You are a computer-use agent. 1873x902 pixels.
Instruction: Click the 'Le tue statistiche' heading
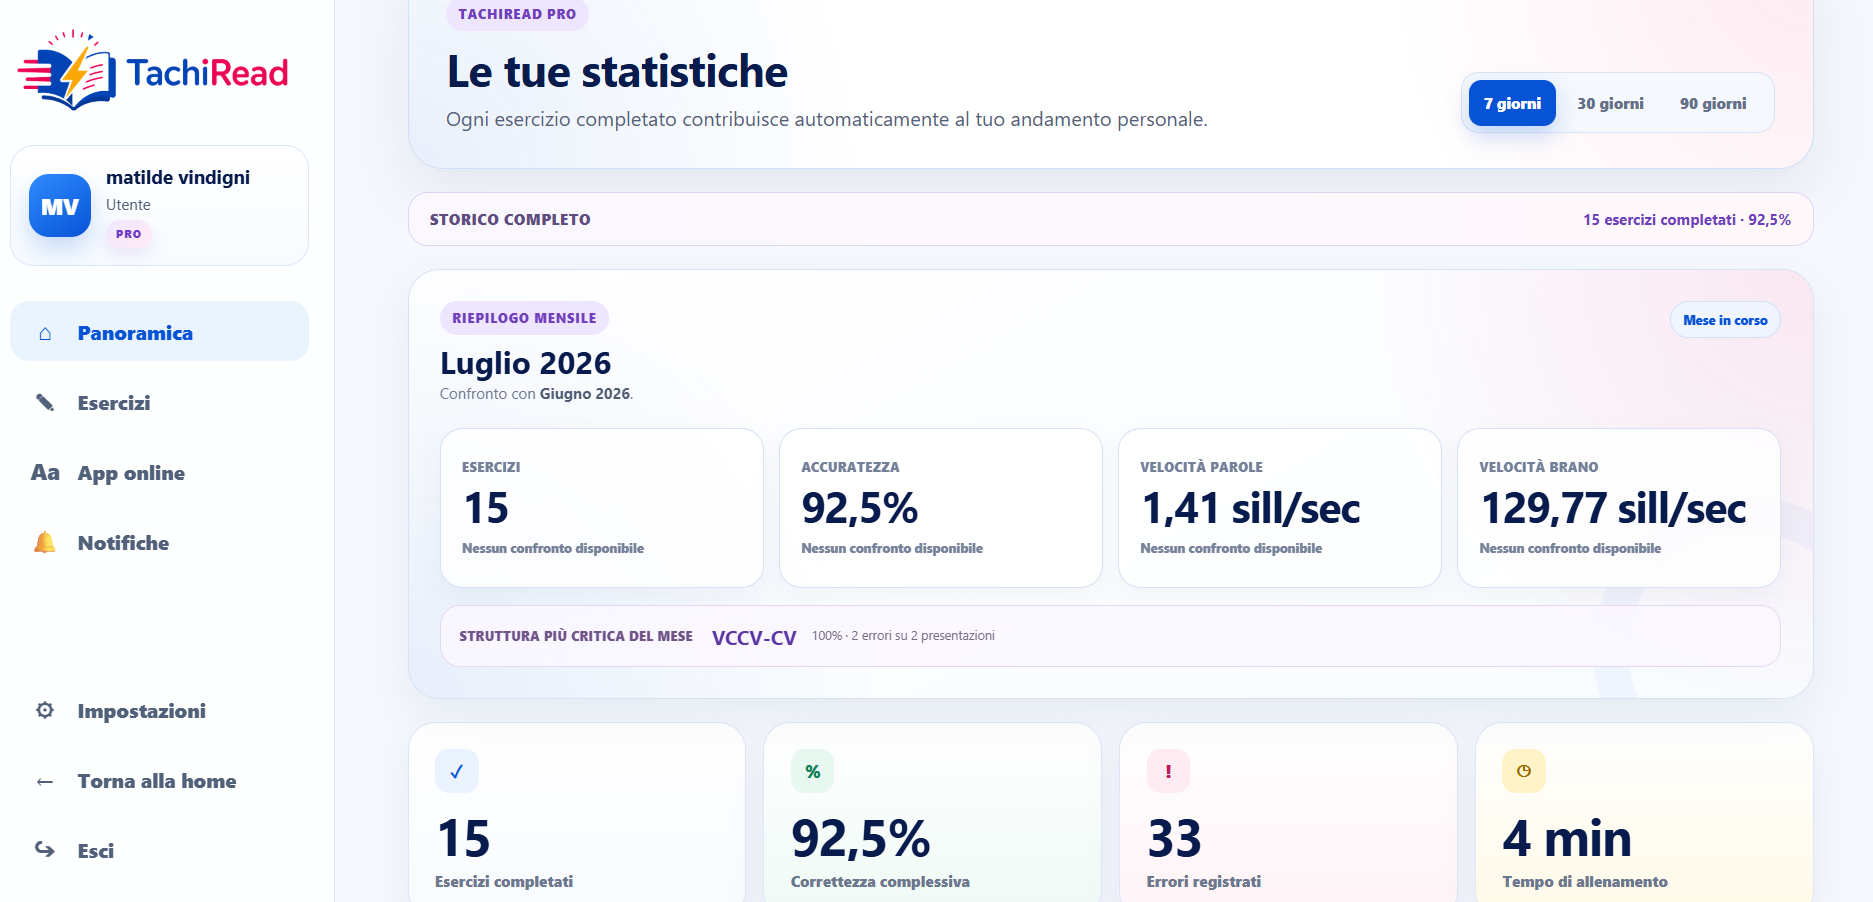(x=617, y=72)
